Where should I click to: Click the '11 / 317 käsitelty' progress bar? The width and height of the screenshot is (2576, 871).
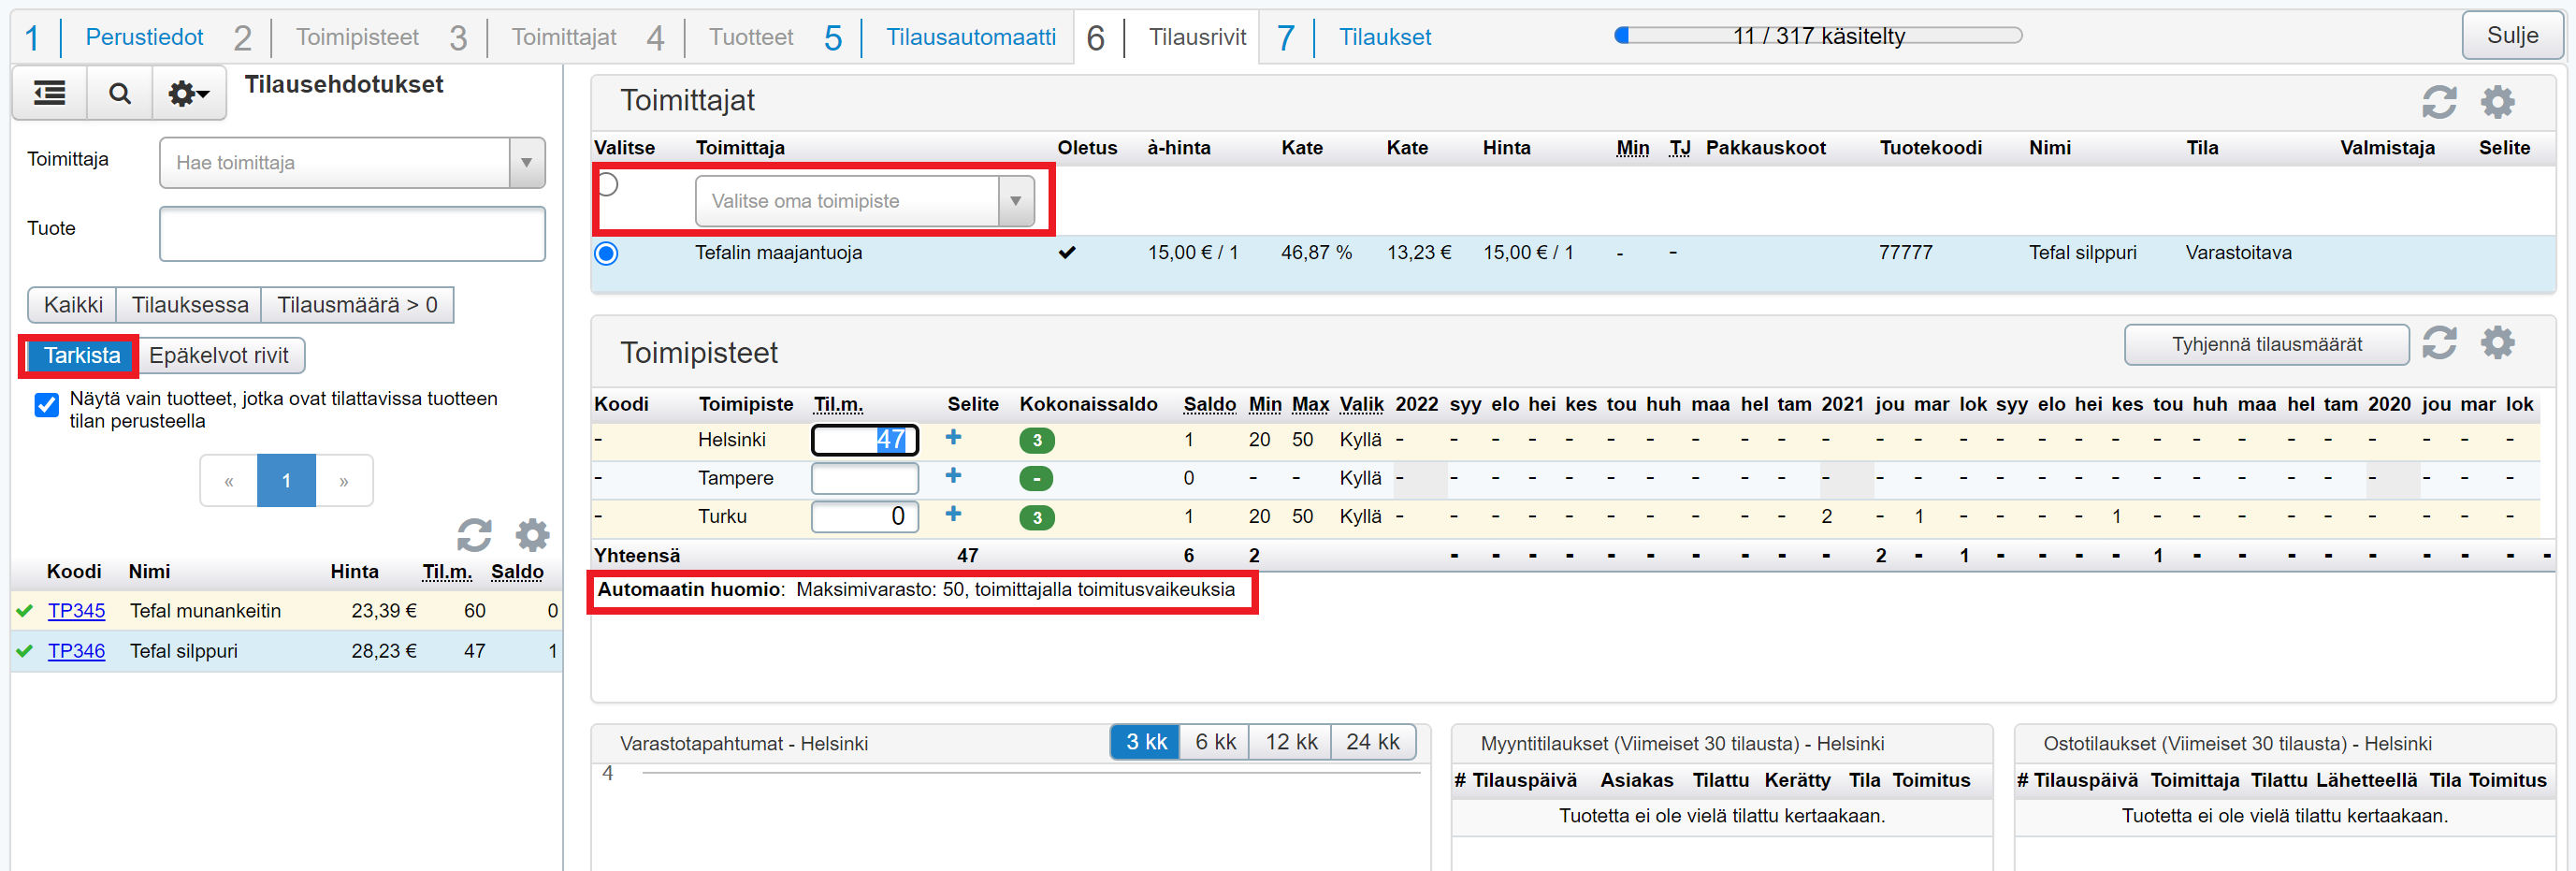coord(1817,36)
